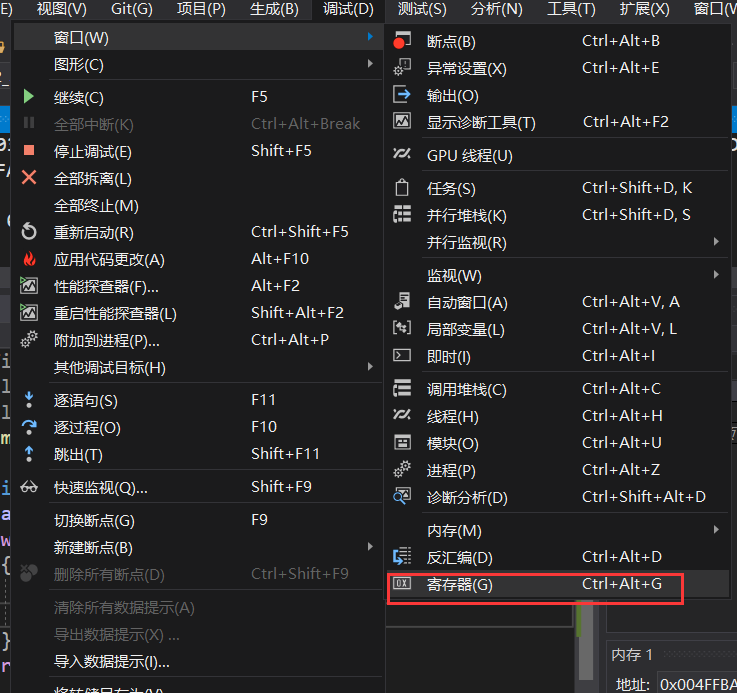Click the glasses icon for 快速监视
The height and width of the screenshot is (693, 737).
pos(29,487)
